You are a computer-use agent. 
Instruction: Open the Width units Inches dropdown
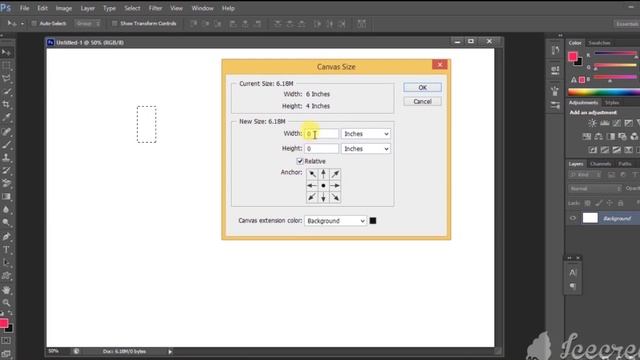tap(366, 134)
